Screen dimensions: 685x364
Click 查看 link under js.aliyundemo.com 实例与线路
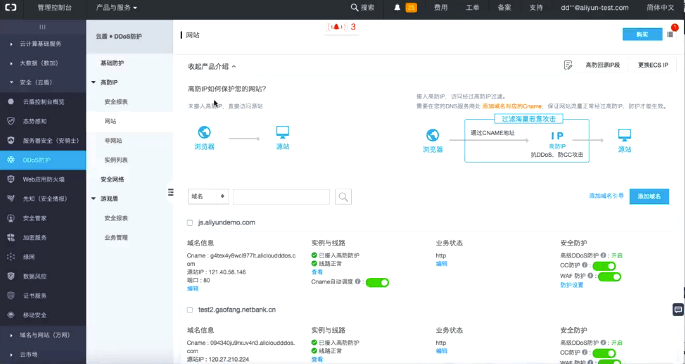coord(317,272)
